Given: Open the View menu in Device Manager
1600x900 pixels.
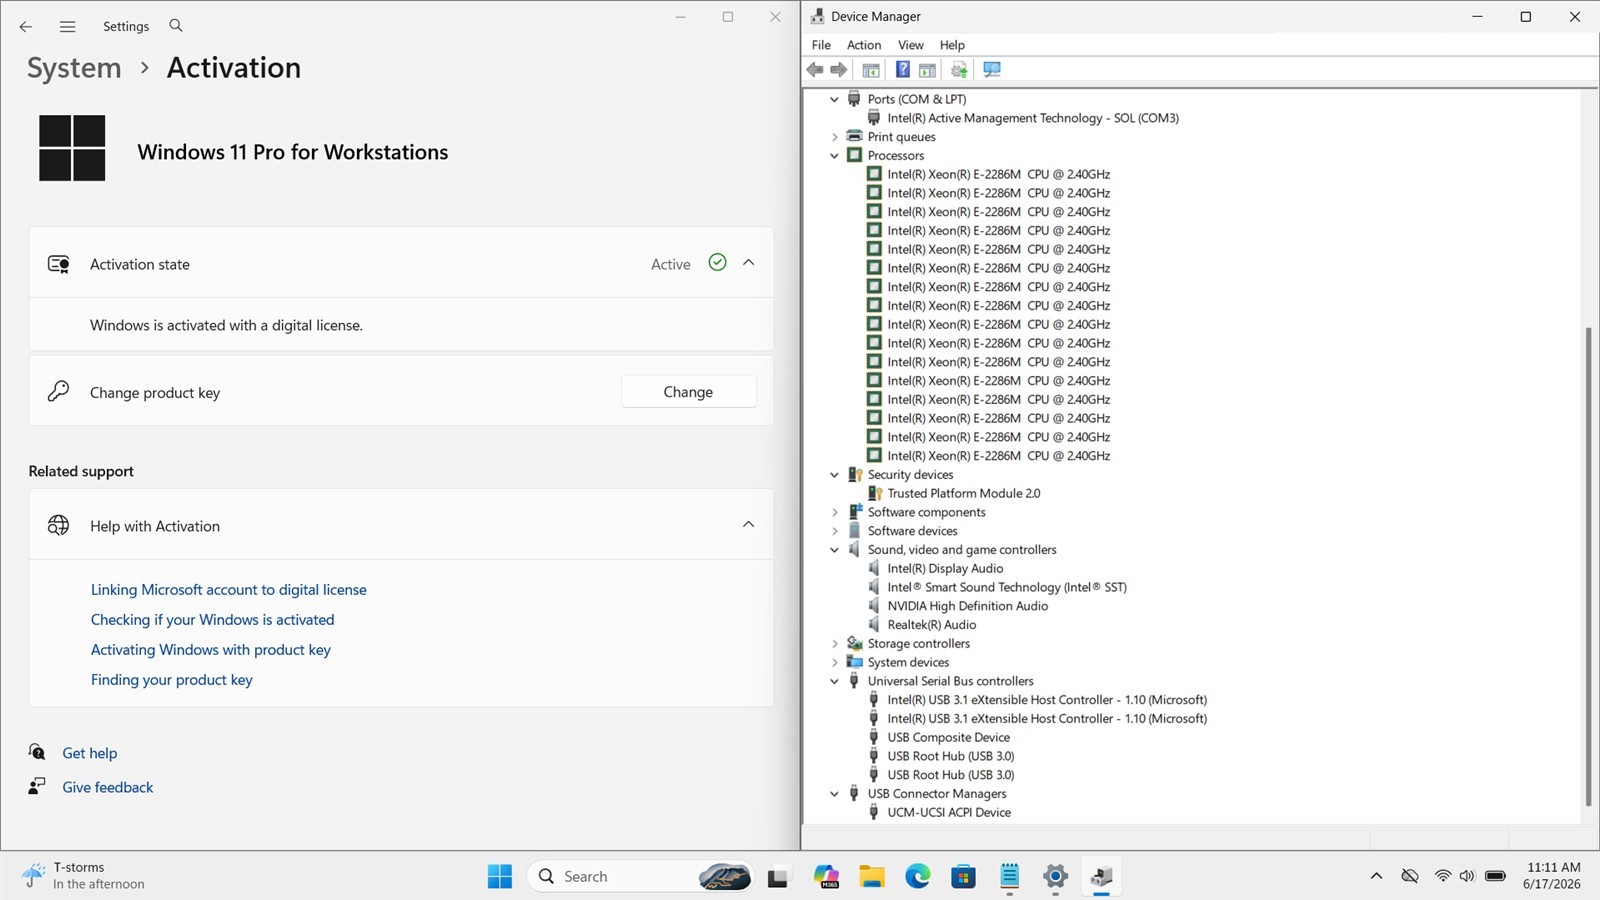Looking at the screenshot, I should tap(911, 45).
